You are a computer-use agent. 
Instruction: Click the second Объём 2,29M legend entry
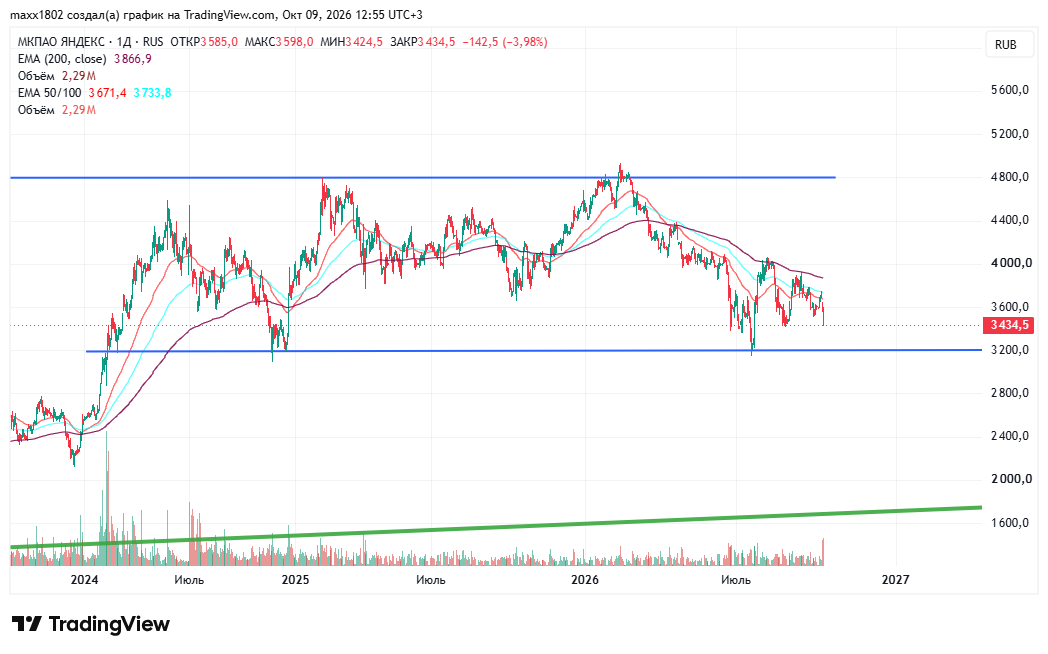(x=57, y=110)
